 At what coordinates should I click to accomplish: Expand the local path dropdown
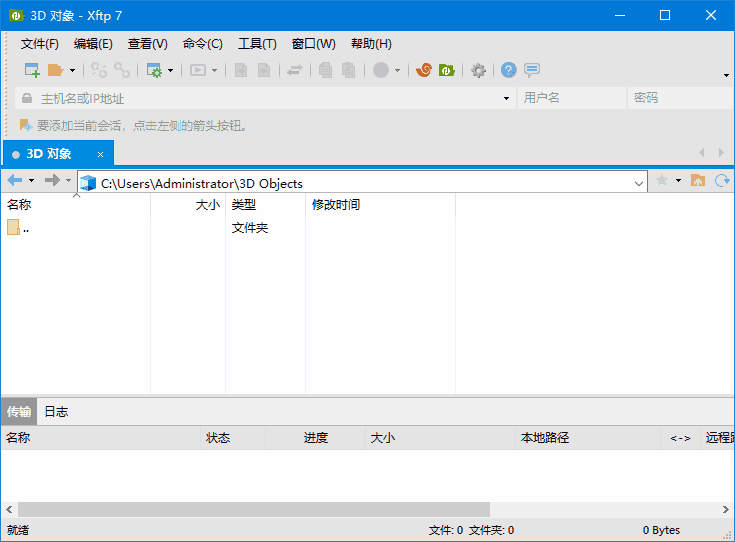tap(640, 183)
